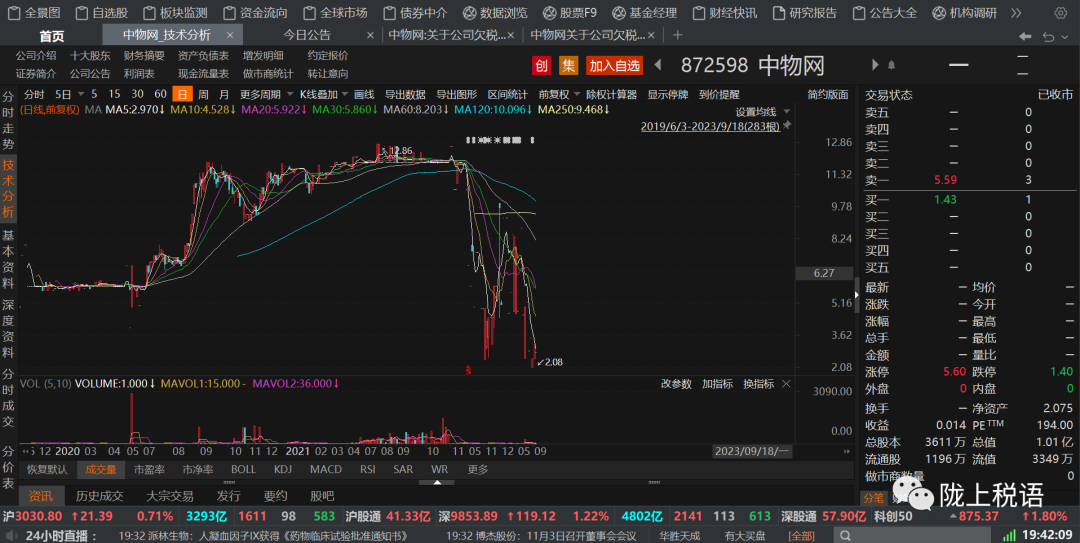
Task: Click 加入自选 to add to watchlist
Action: (614, 65)
